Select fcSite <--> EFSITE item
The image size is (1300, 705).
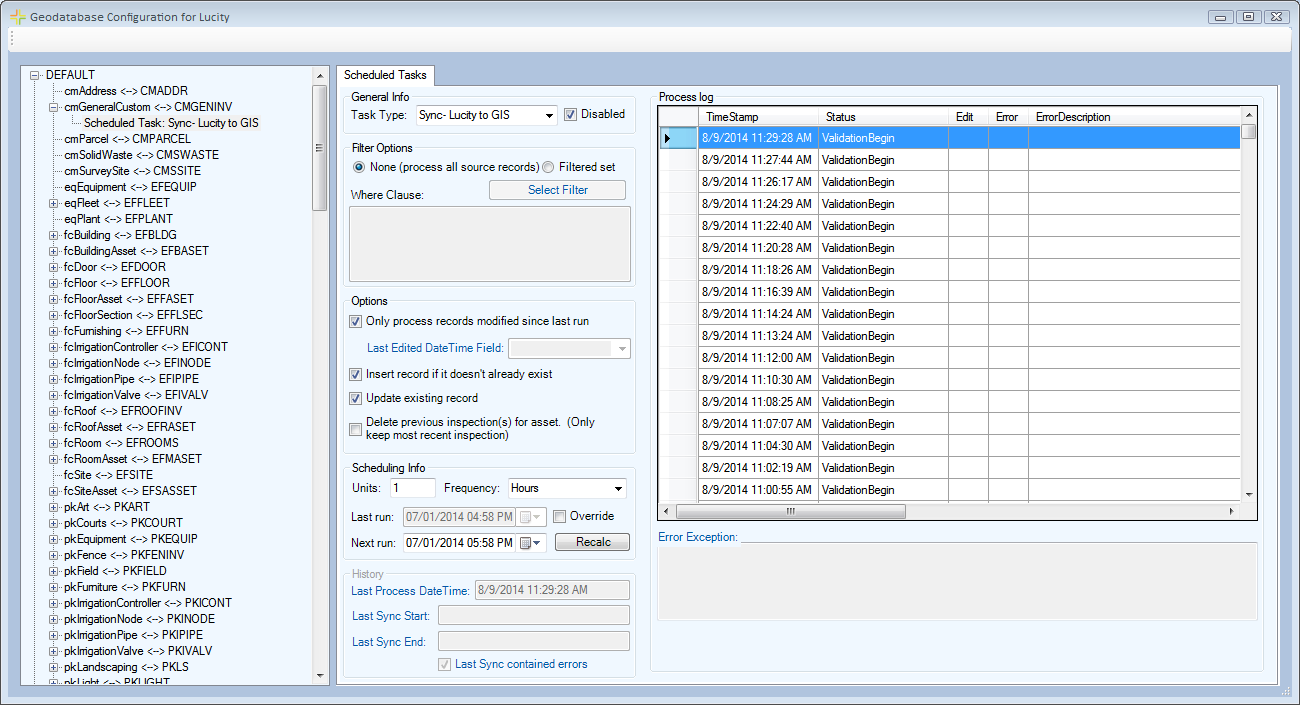click(108, 475)
